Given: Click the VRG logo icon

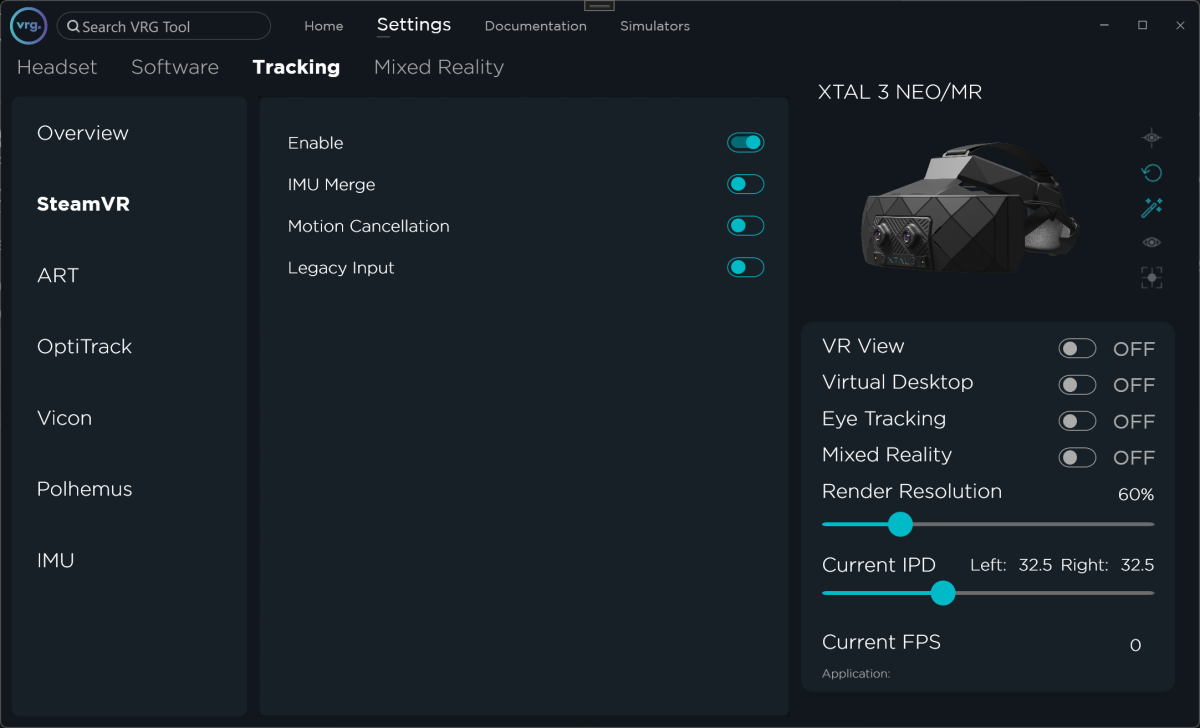Looking at the screenshot, I should (x=28, y=25).
